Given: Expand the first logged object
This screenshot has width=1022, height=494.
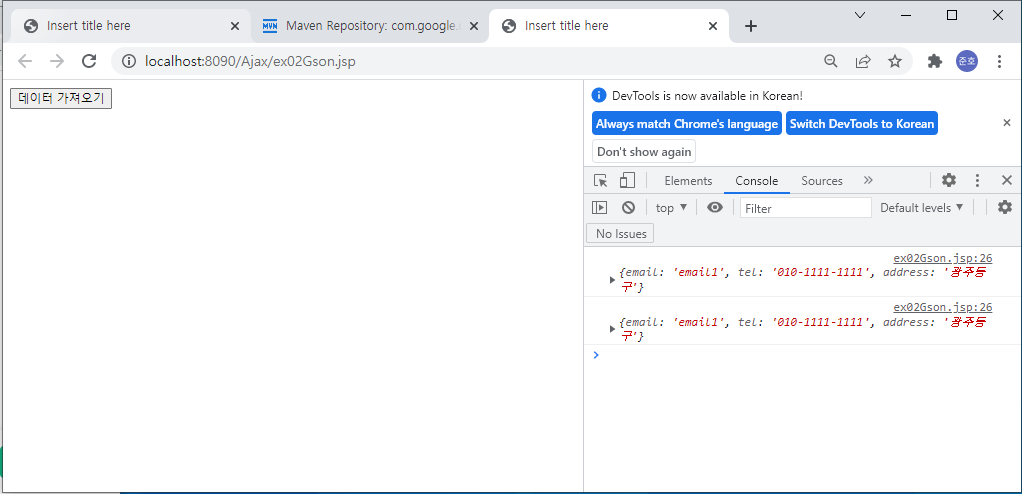Looking at the screenshot, I should coord(612,280).
